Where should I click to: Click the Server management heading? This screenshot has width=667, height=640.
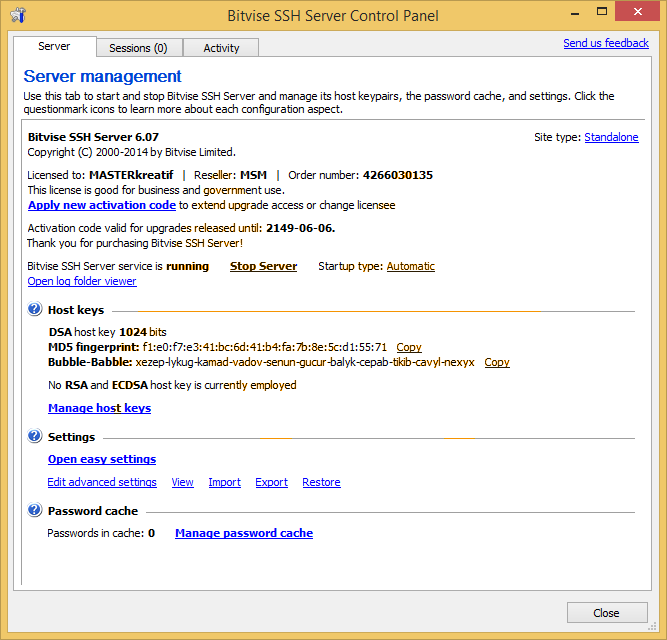point(102,77)
